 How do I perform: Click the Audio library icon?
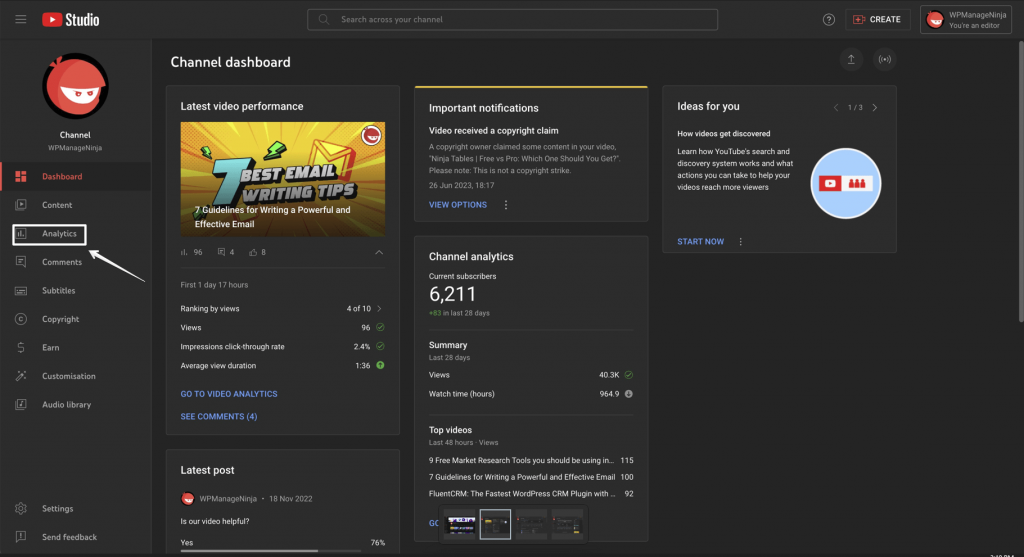pyautogui.click(x=21, y=405)
